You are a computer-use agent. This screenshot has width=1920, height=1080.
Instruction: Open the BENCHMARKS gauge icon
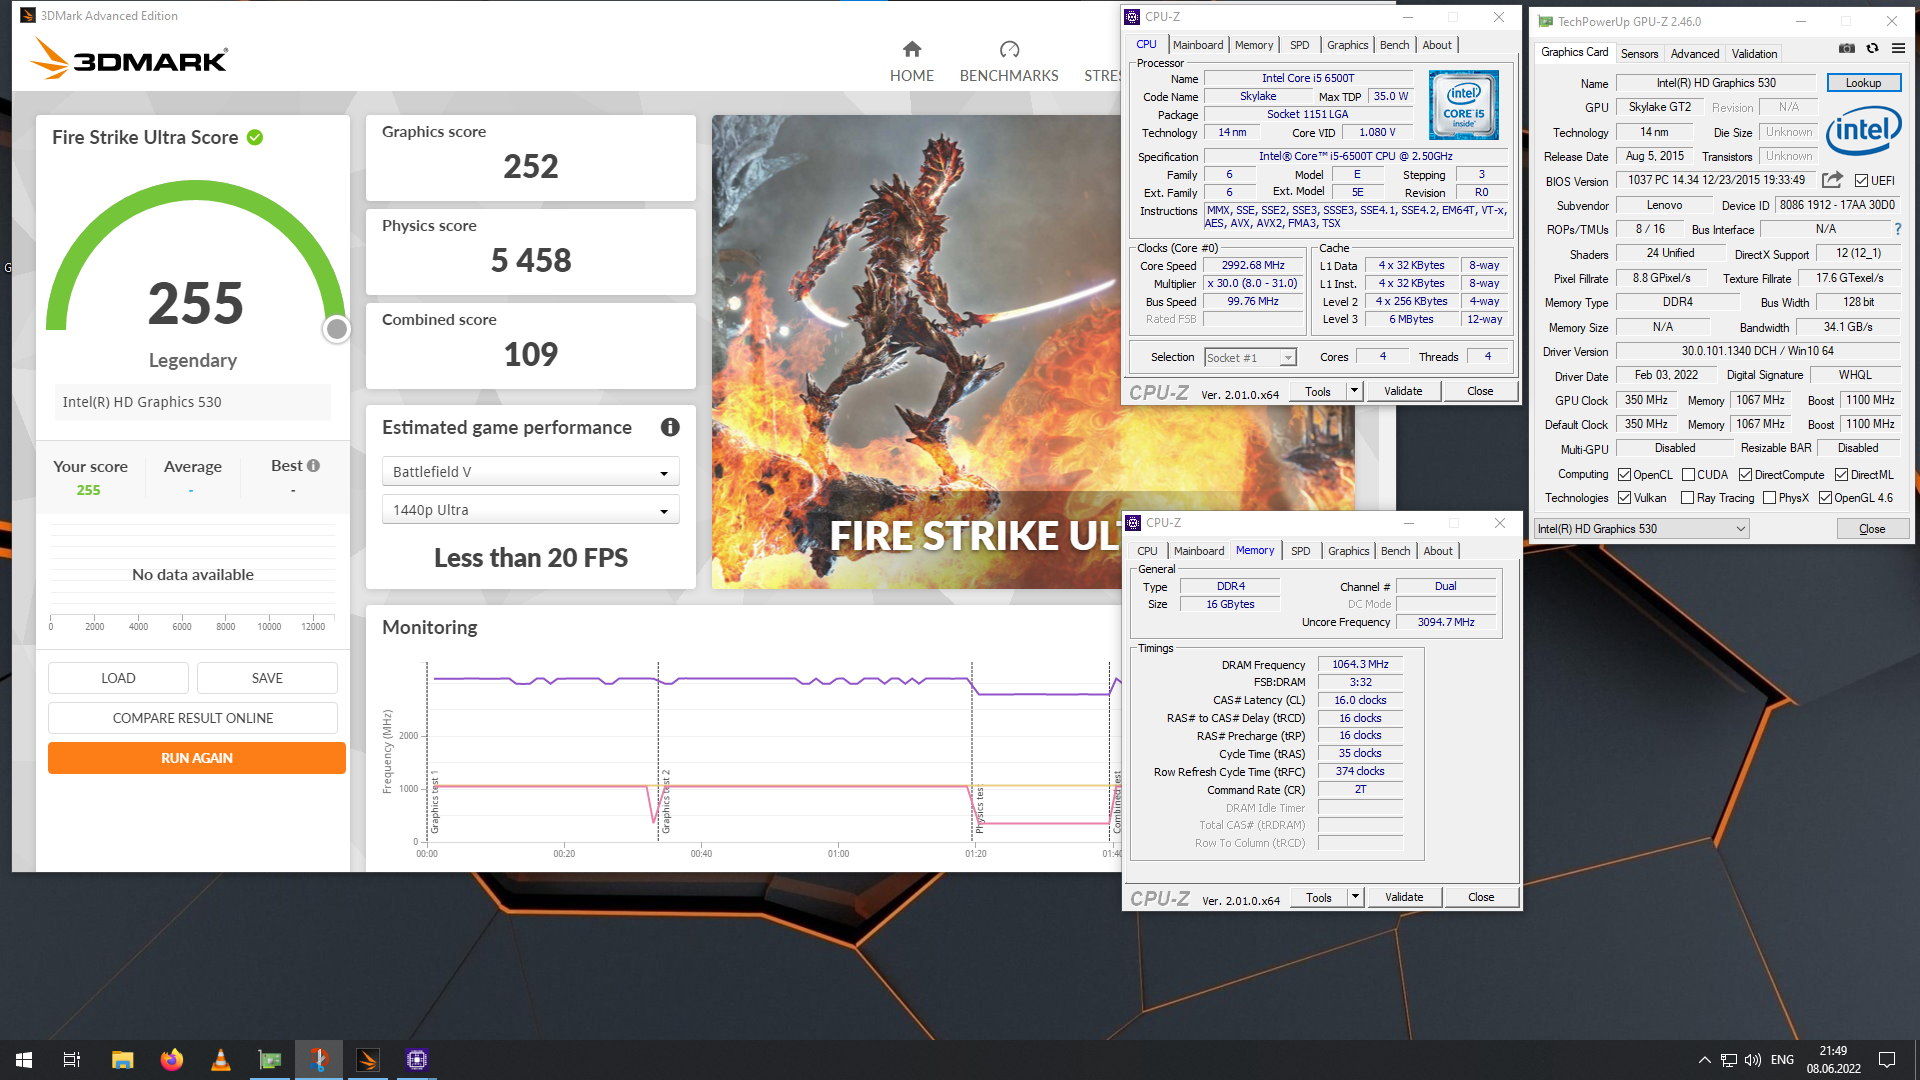1009,49
